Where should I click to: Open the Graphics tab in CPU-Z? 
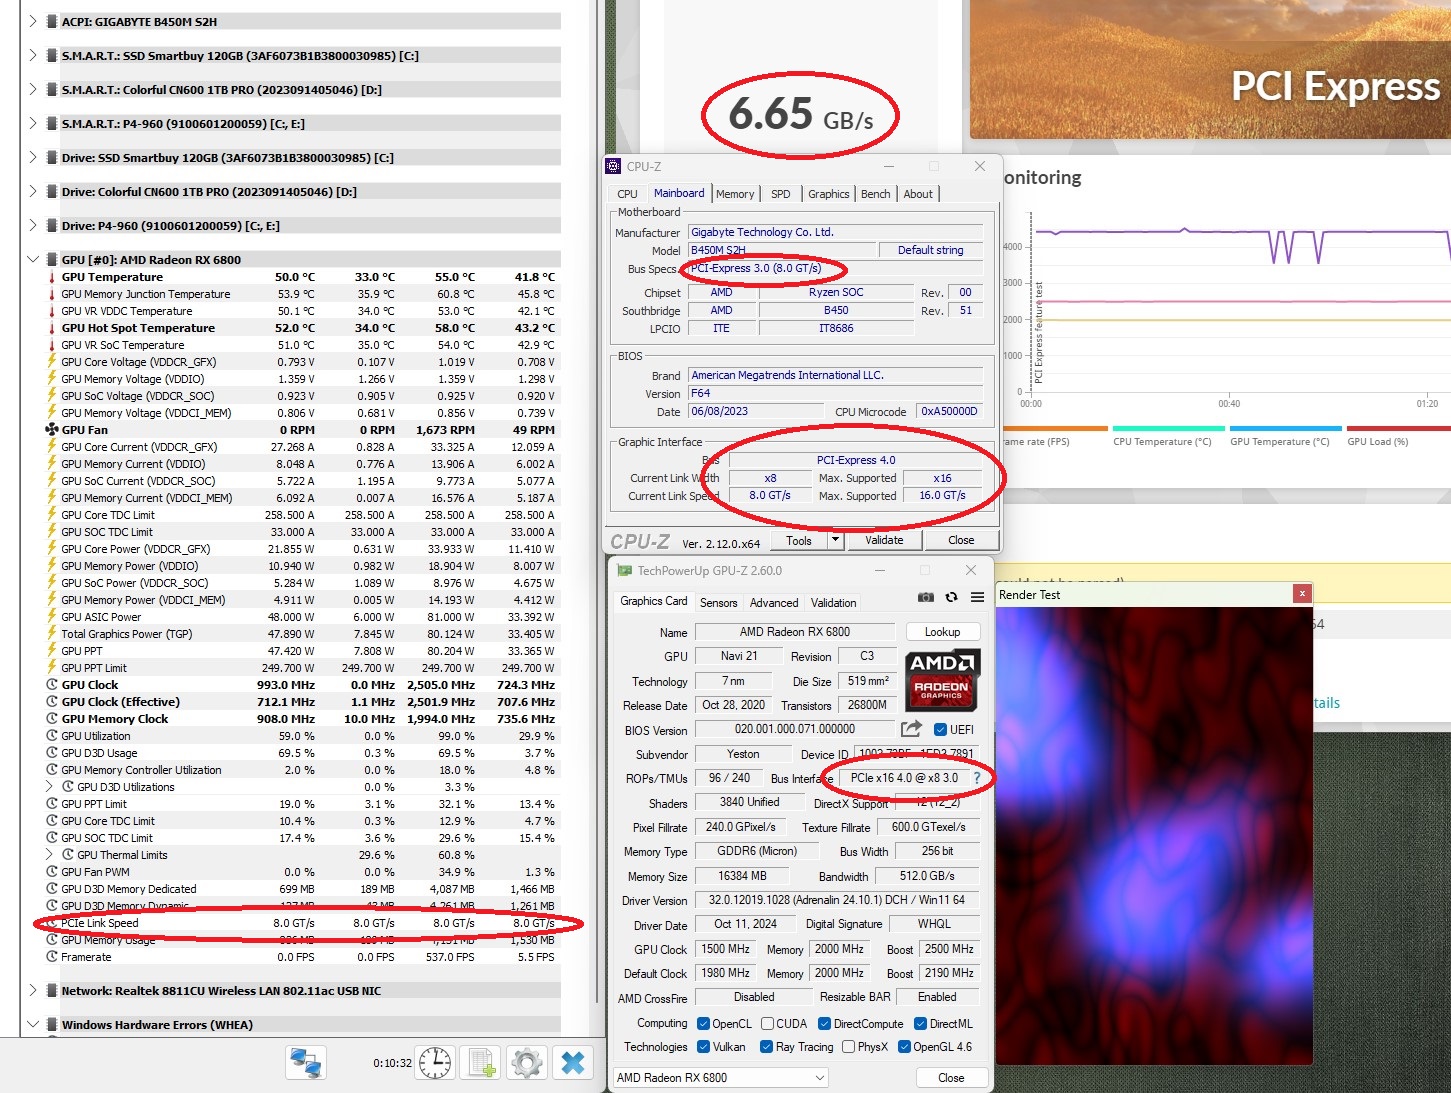[829, 194]
